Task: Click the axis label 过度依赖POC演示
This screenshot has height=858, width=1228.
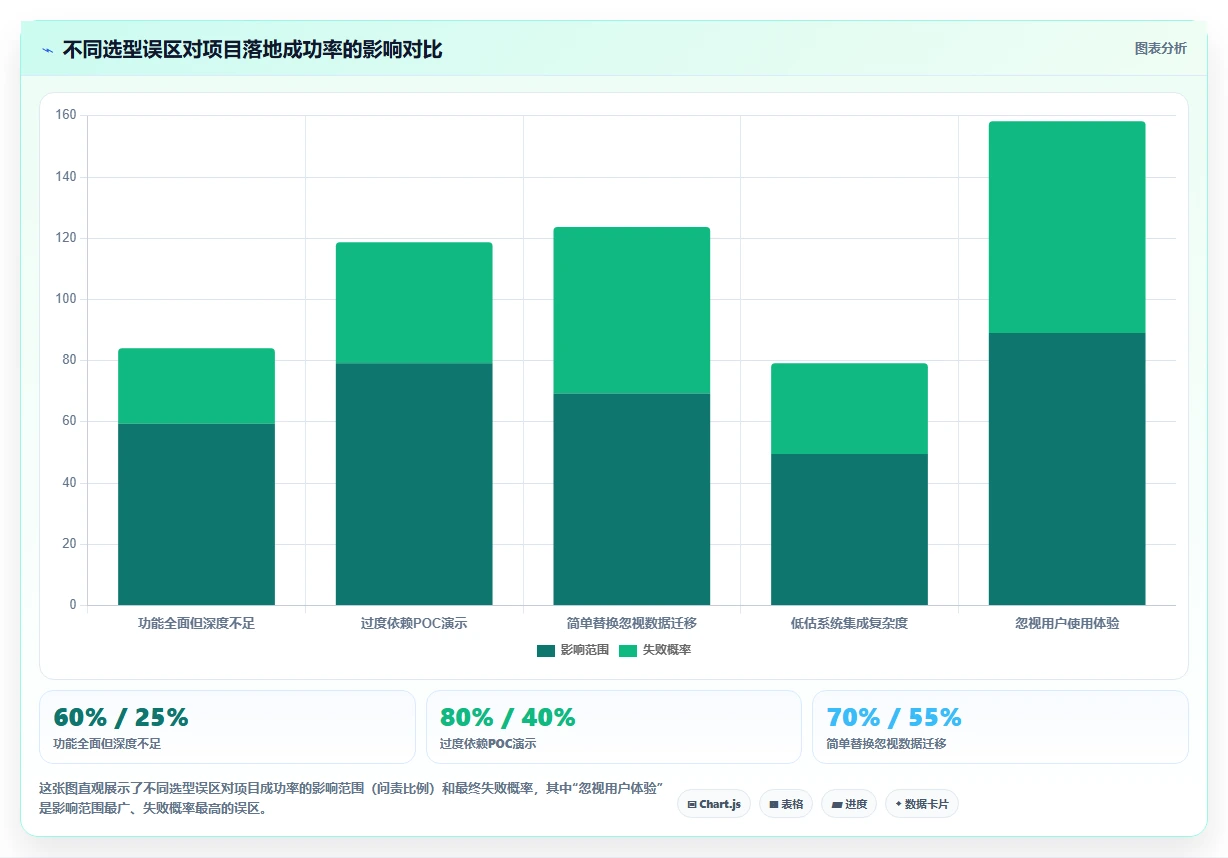Action: [414, 623]
